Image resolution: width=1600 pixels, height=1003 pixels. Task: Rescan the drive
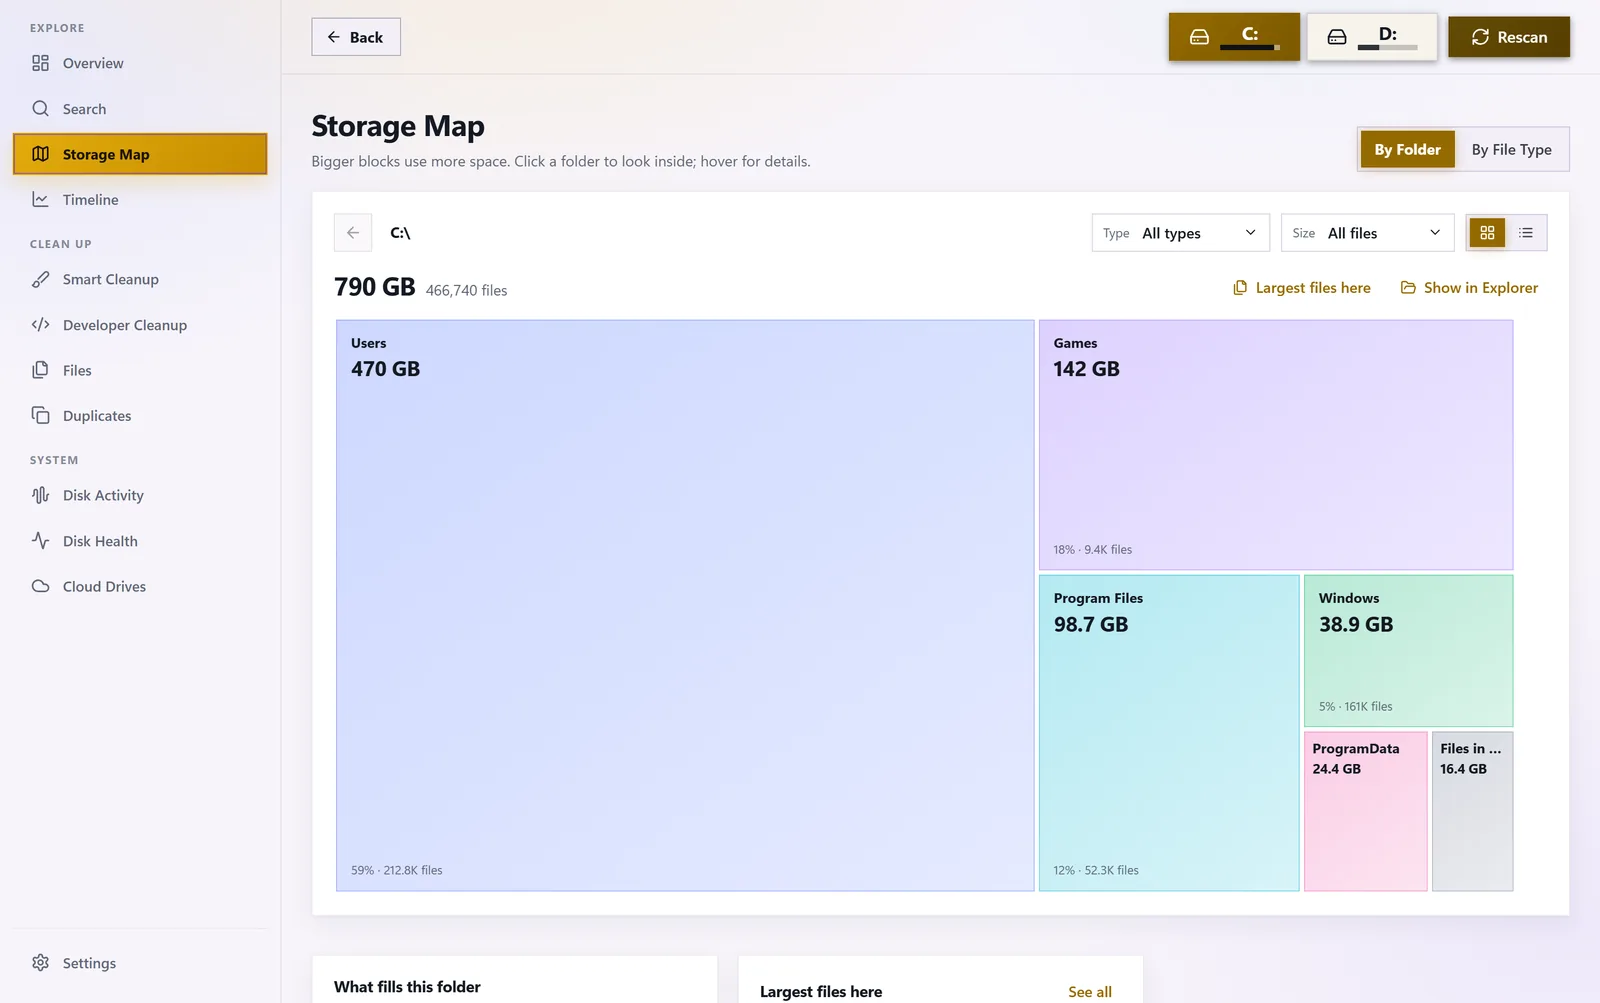pyautogui.click(x=1509, y=37)
